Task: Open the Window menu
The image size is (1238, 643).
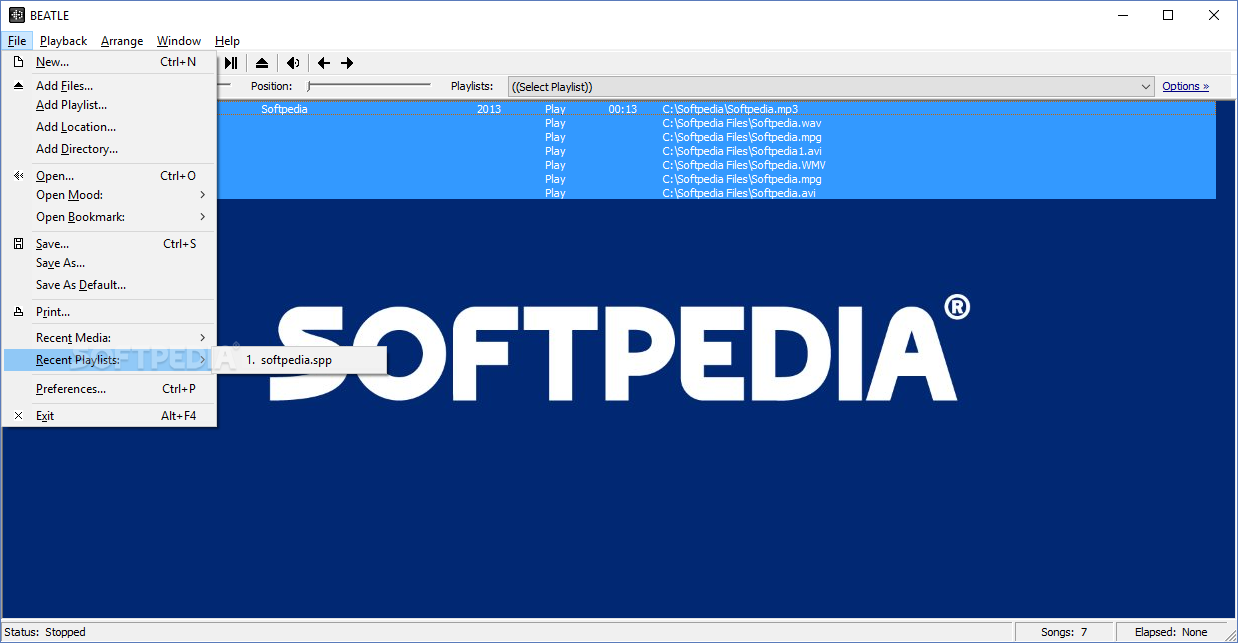Action: pyautogui.click(x=179, y=41)
